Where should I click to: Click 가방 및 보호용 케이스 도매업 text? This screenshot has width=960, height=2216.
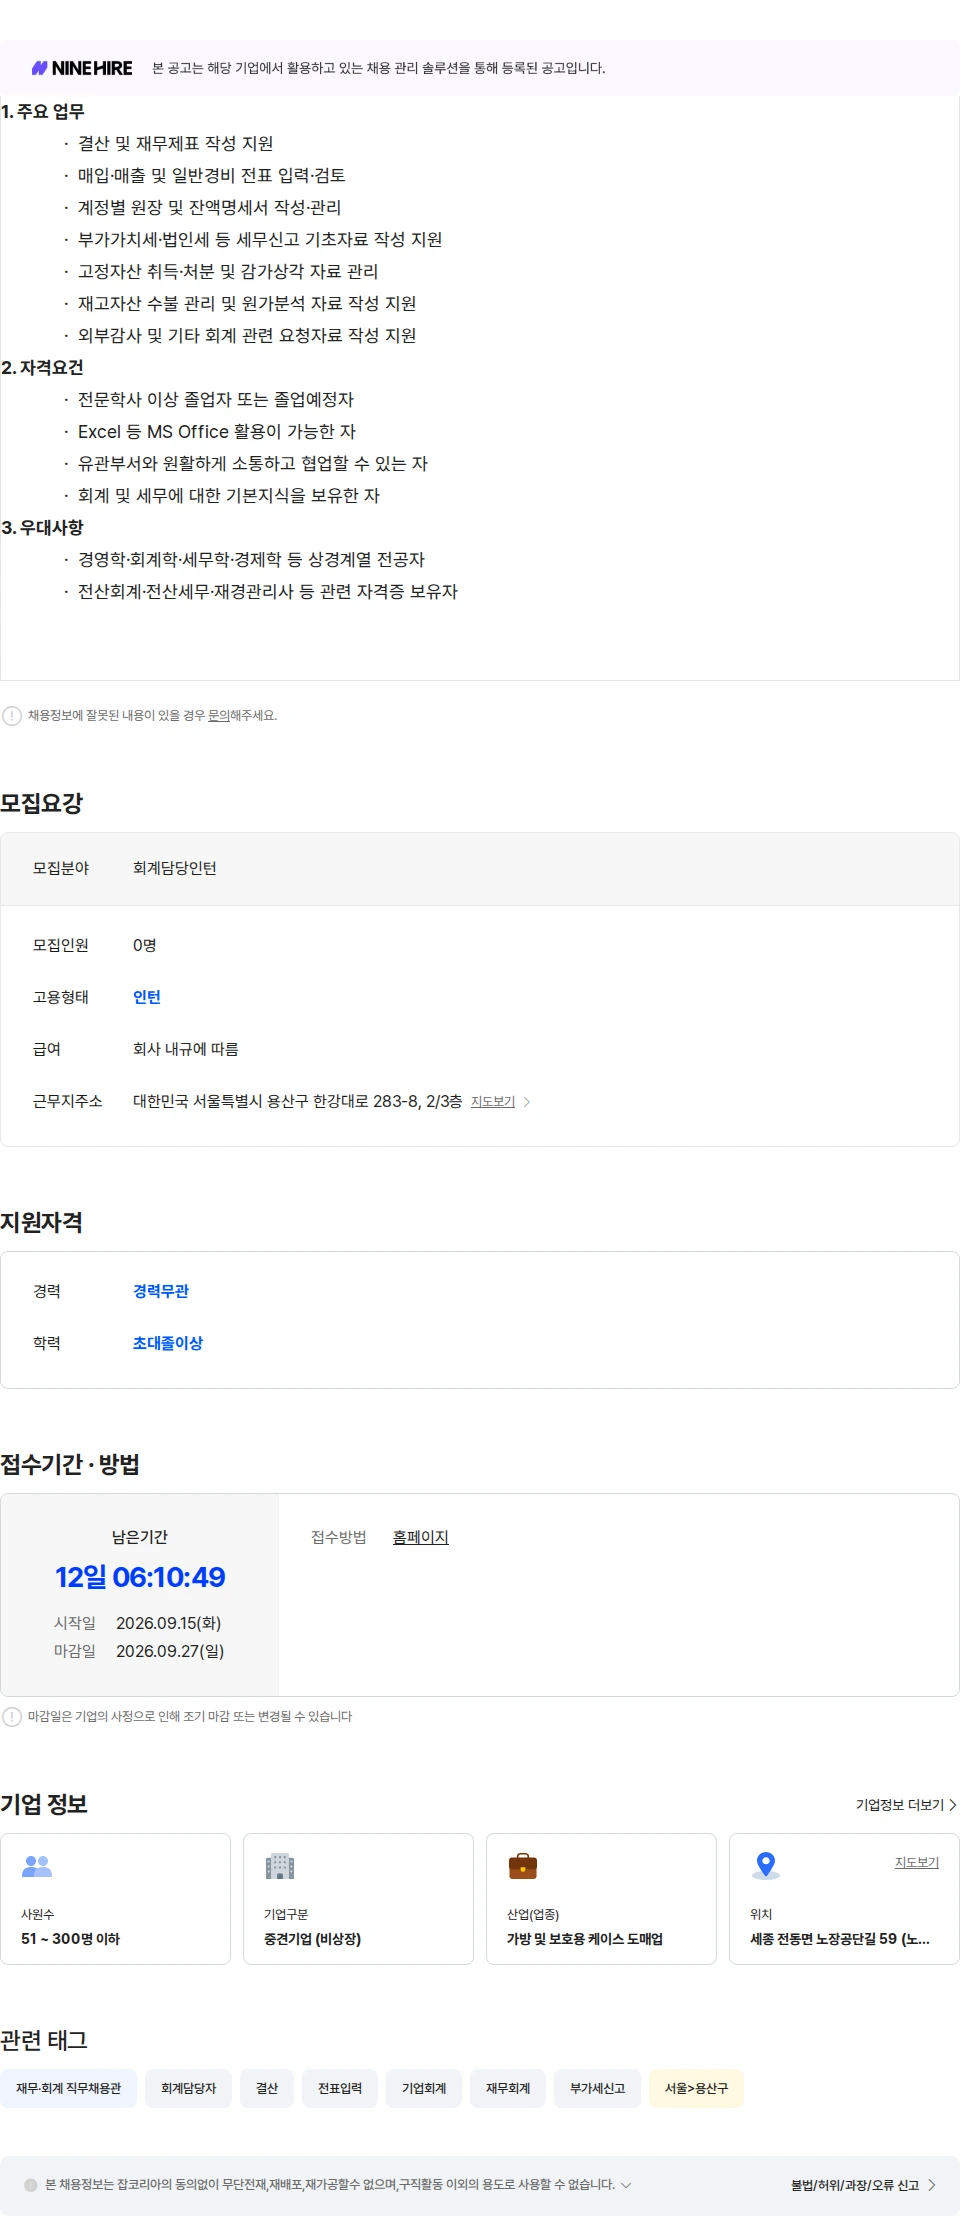(x=585, y=1939)
